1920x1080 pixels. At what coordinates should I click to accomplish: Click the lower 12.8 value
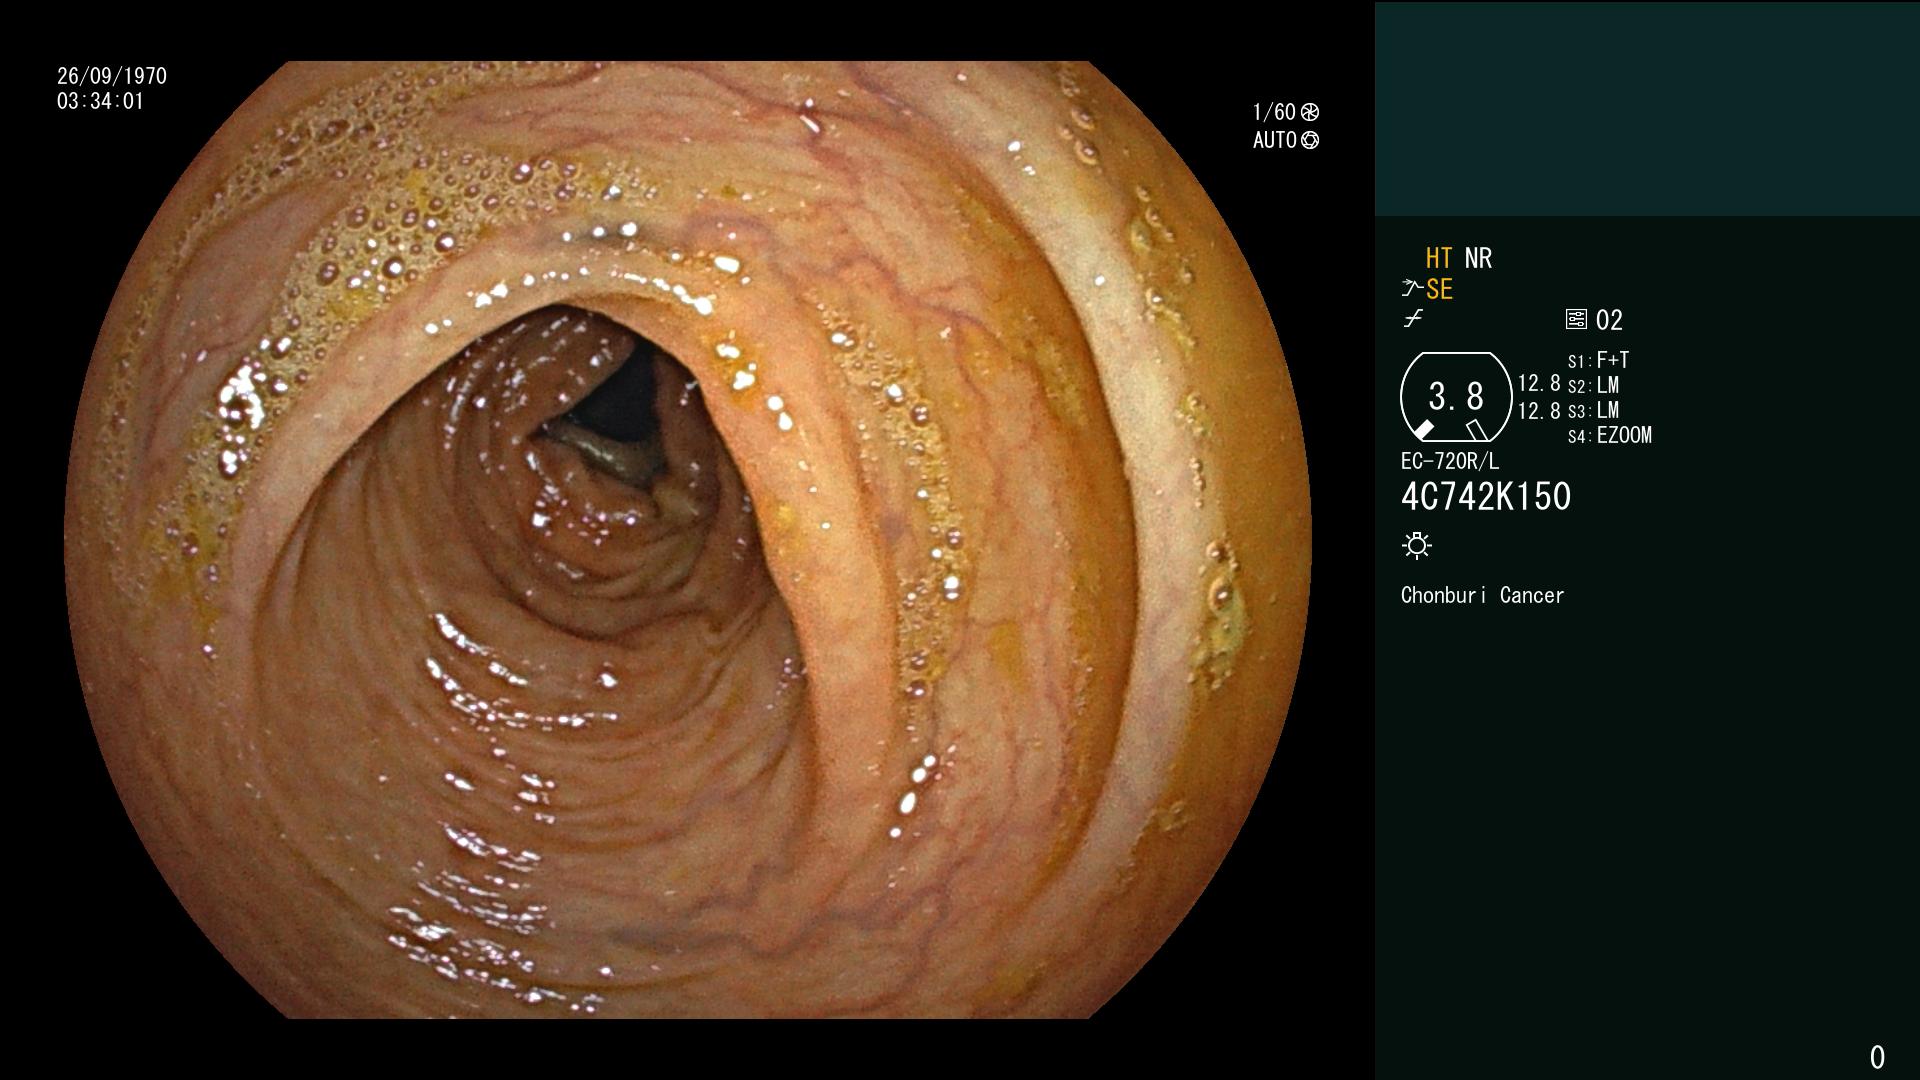(x=1539, y=410)
